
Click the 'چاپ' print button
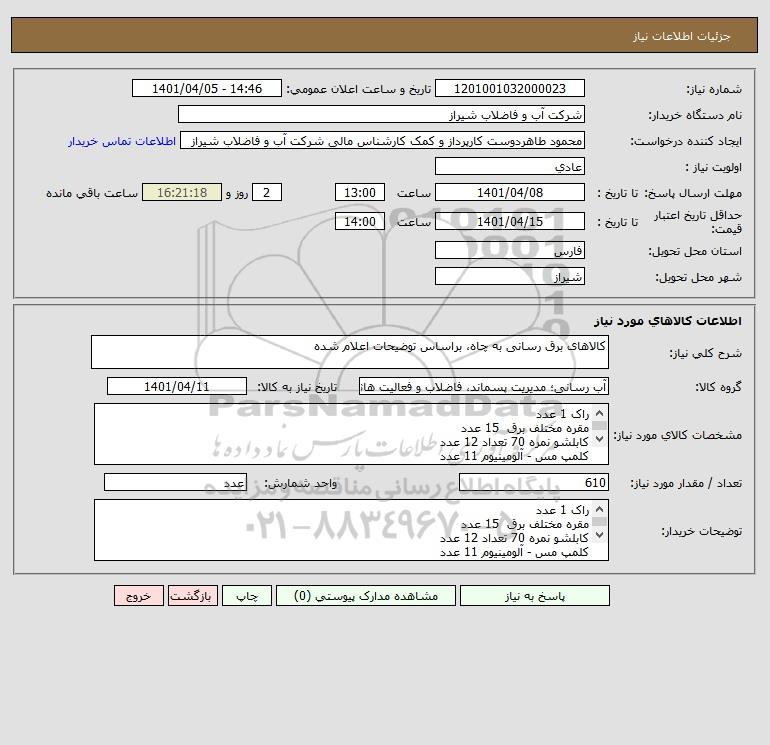tap(247, 596)
